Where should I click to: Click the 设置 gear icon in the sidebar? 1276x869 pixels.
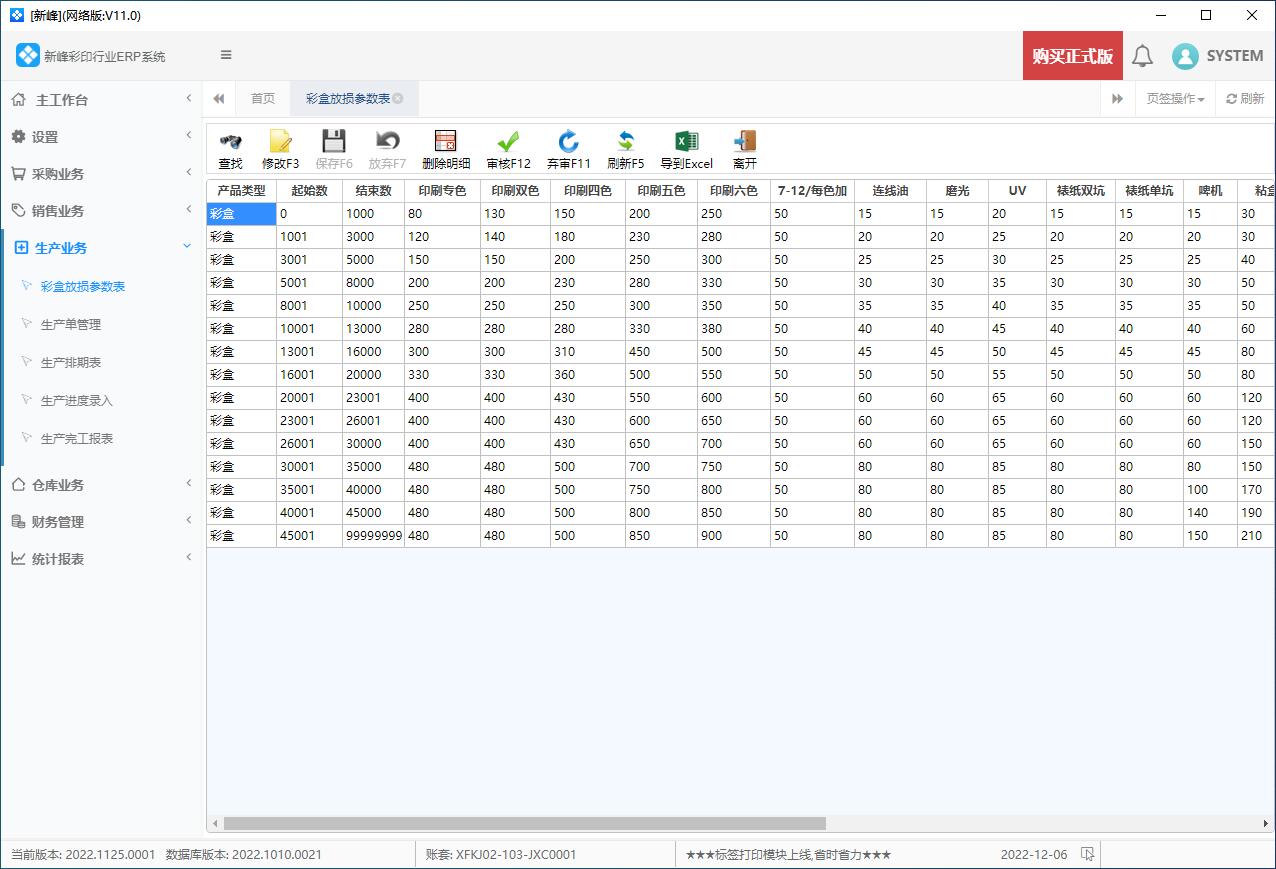(18, 136)
